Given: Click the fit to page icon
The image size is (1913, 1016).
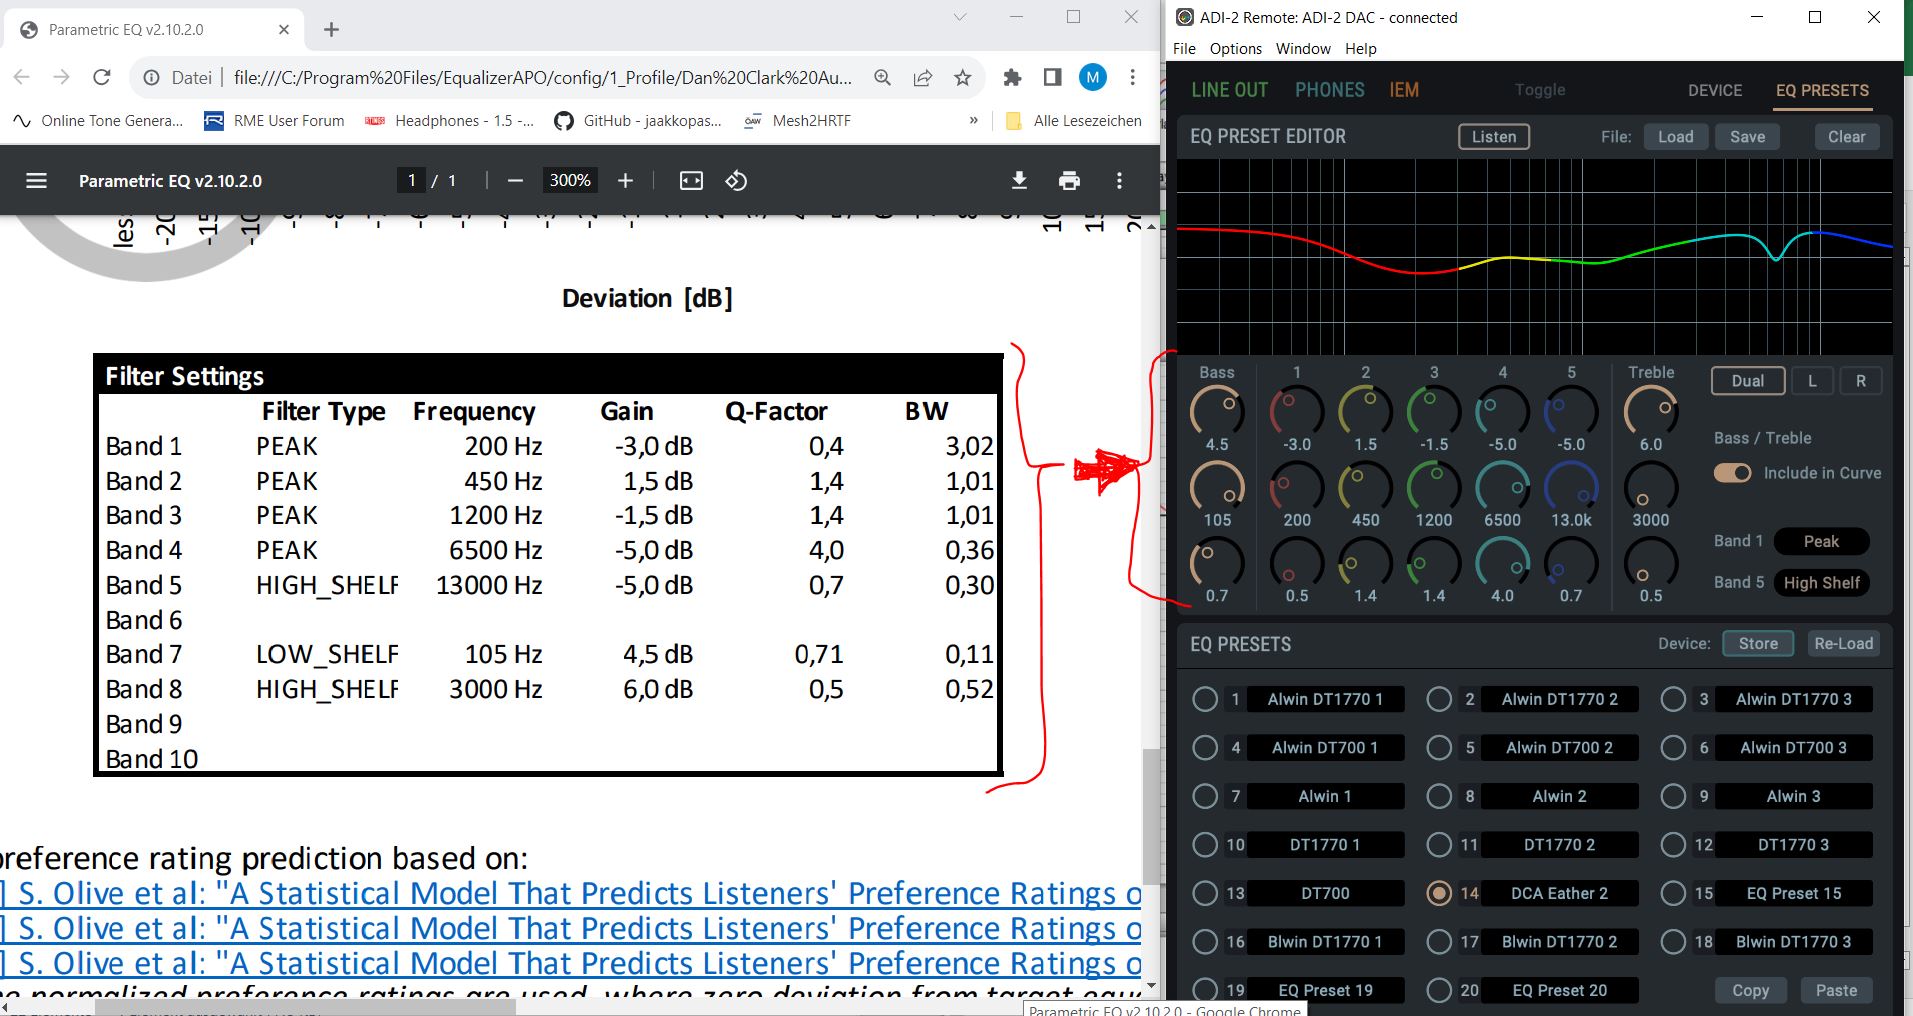Looking at the screenshot, I should [691, 181].
